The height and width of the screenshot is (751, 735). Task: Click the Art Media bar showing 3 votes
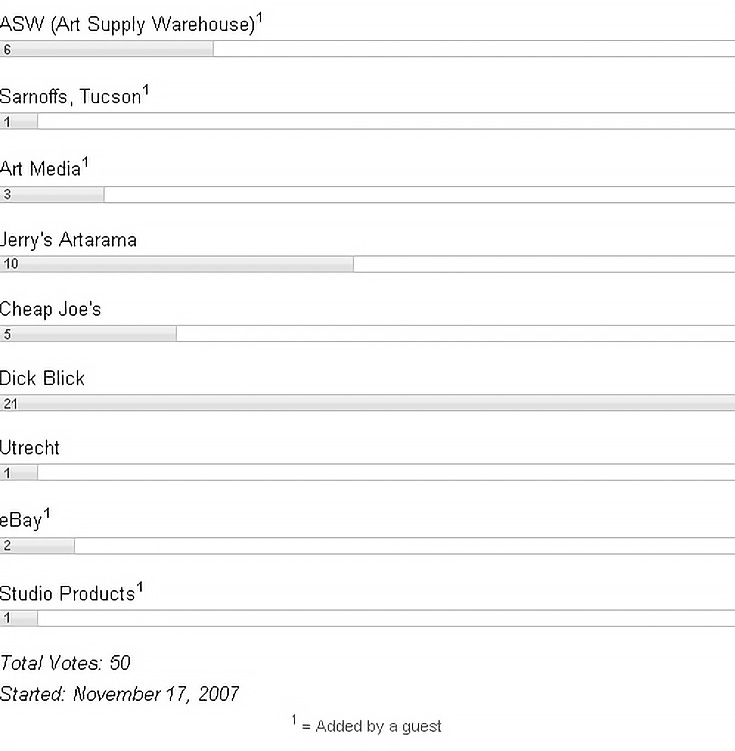tap(52, 195)
